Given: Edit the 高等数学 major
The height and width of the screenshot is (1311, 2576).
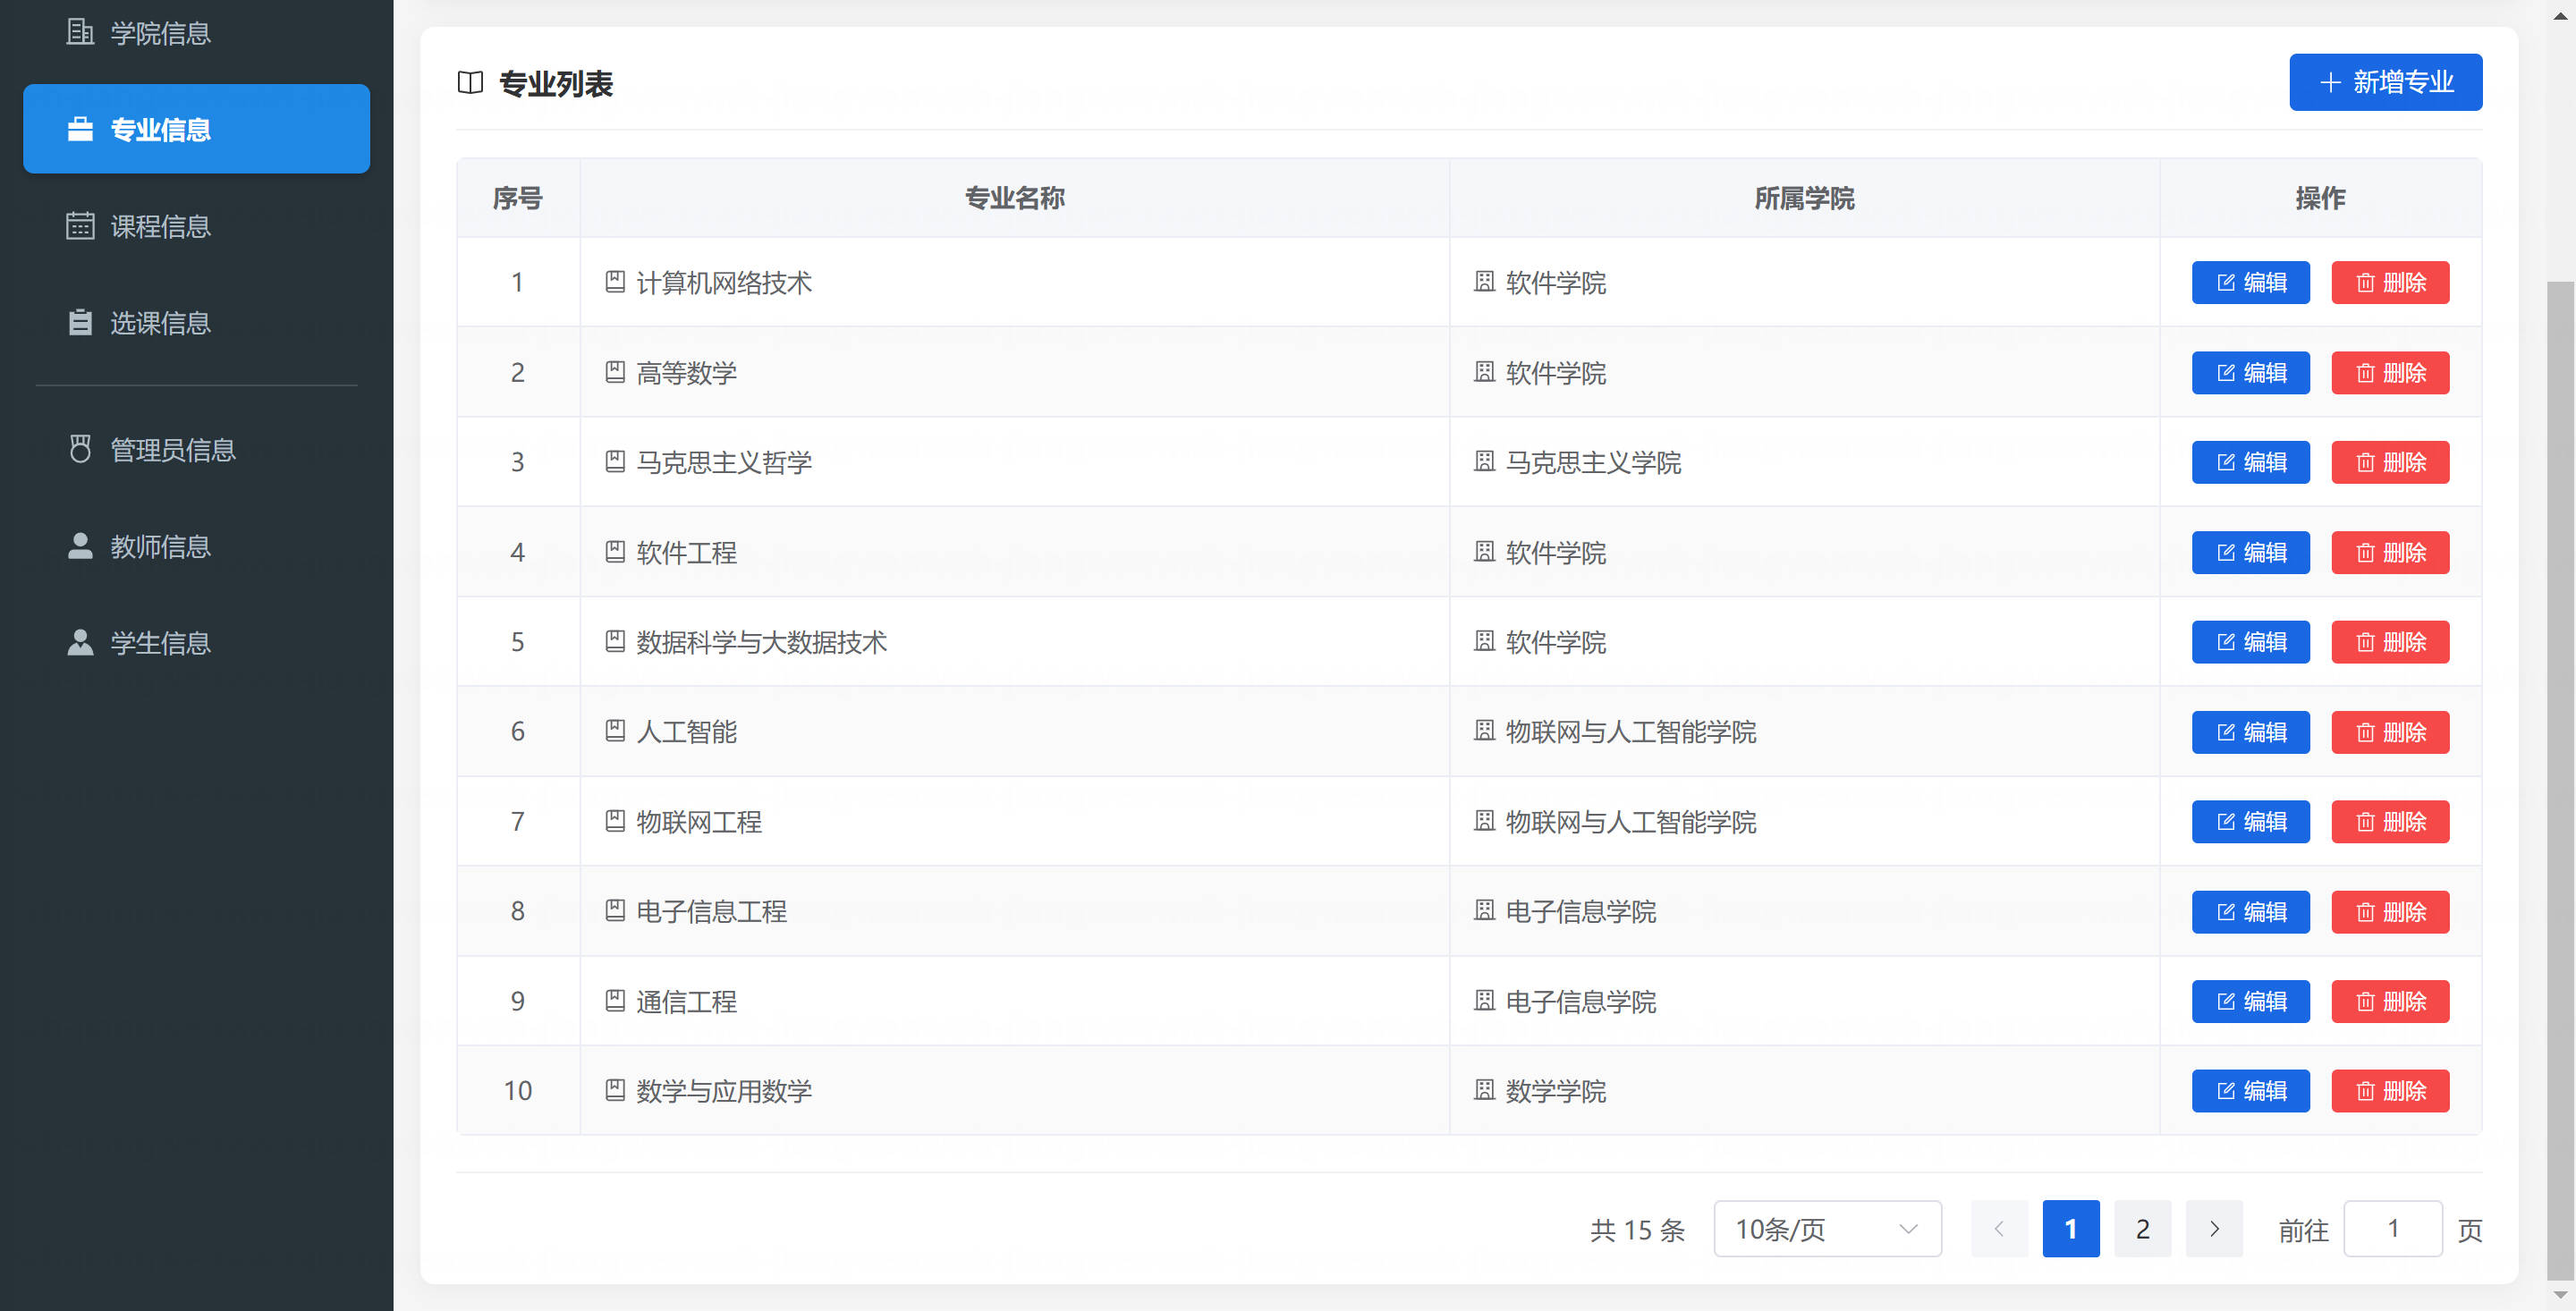Looking at the screenshot, I should (x=2250, y=373).
